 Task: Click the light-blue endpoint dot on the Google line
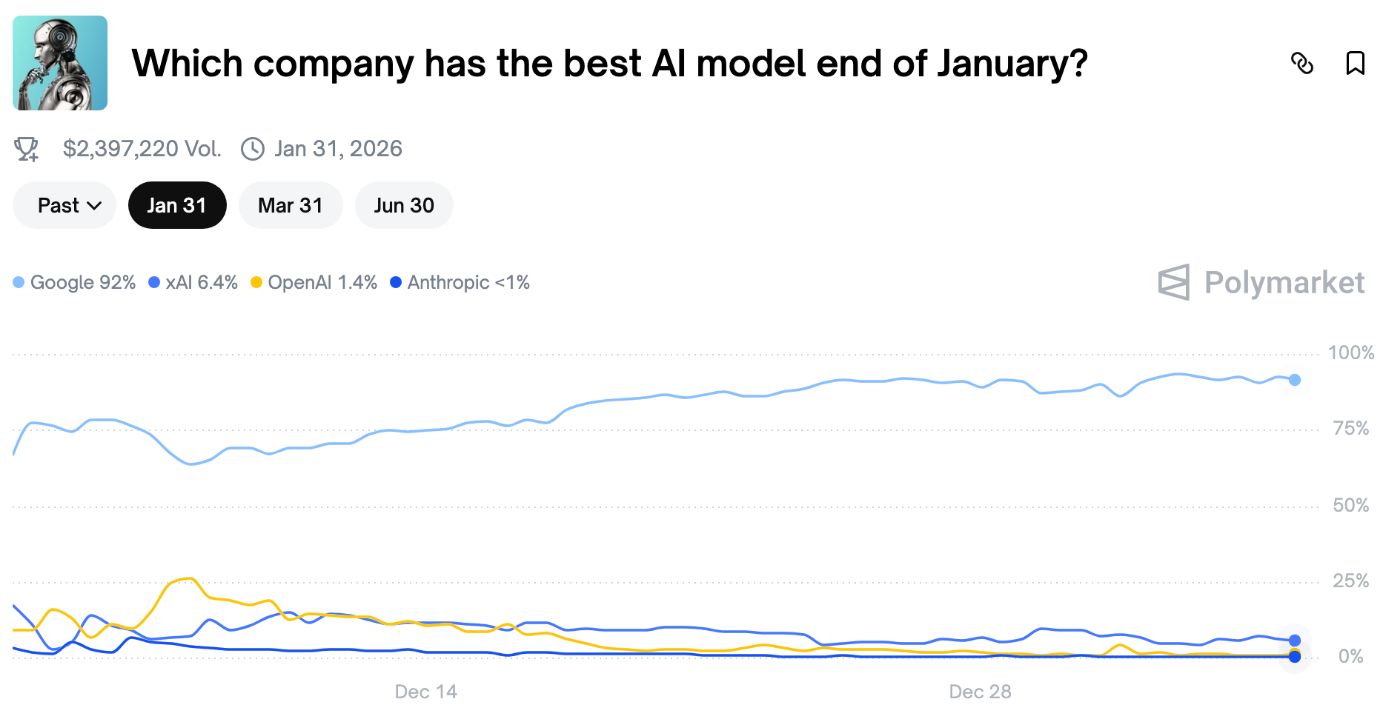point(1295,380)
